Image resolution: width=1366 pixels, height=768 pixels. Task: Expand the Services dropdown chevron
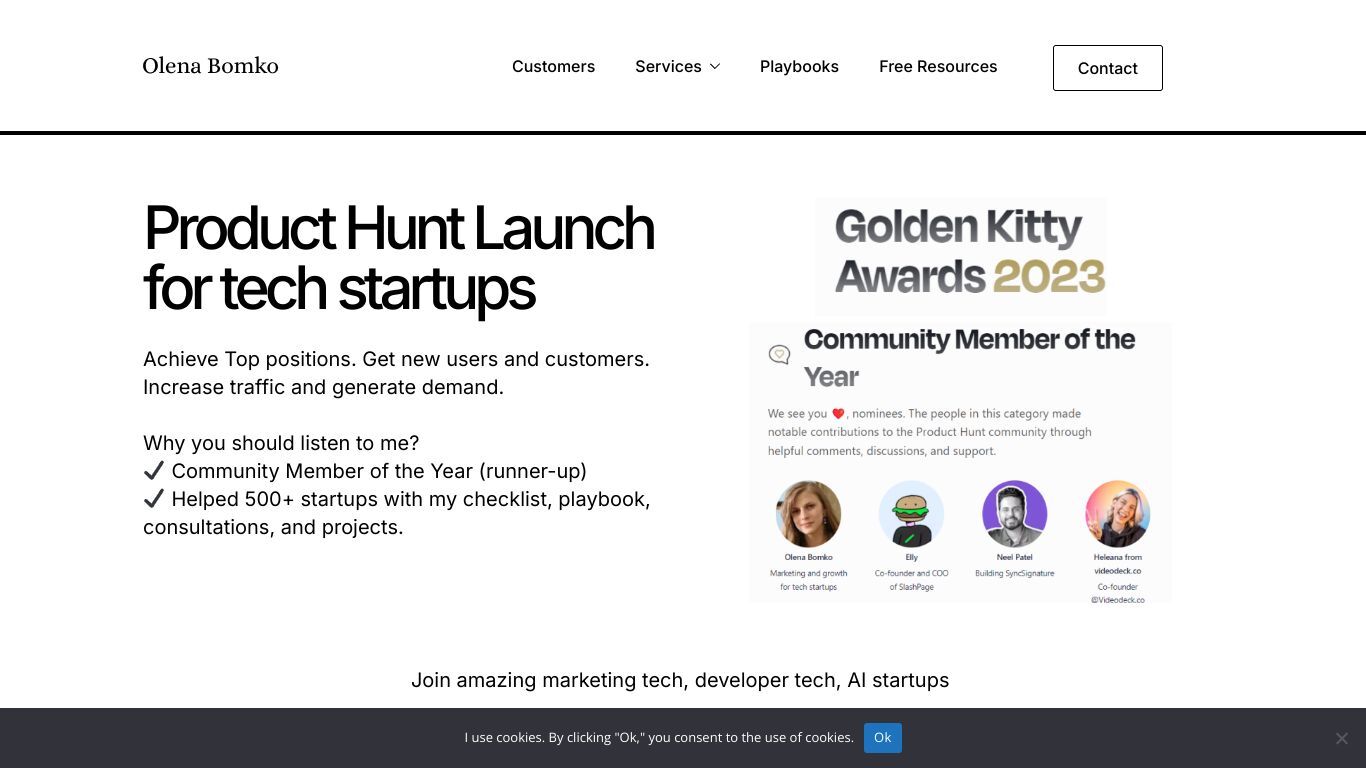[715, 66]
